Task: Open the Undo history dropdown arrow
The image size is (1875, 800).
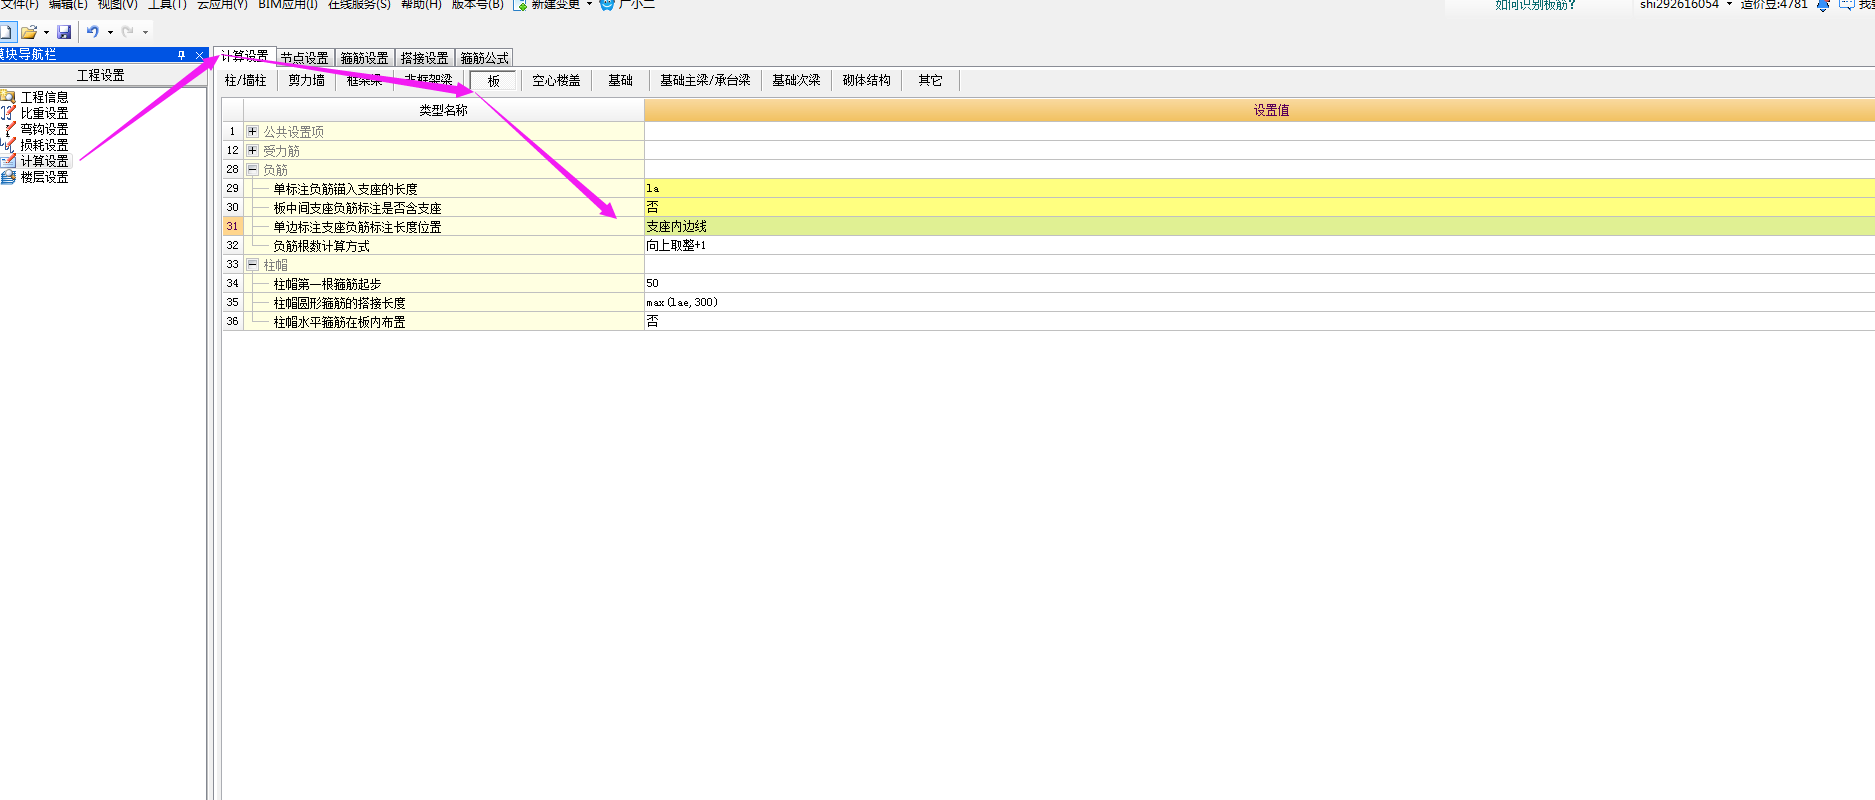Action: pyautogui.click(x=110, y=32)
